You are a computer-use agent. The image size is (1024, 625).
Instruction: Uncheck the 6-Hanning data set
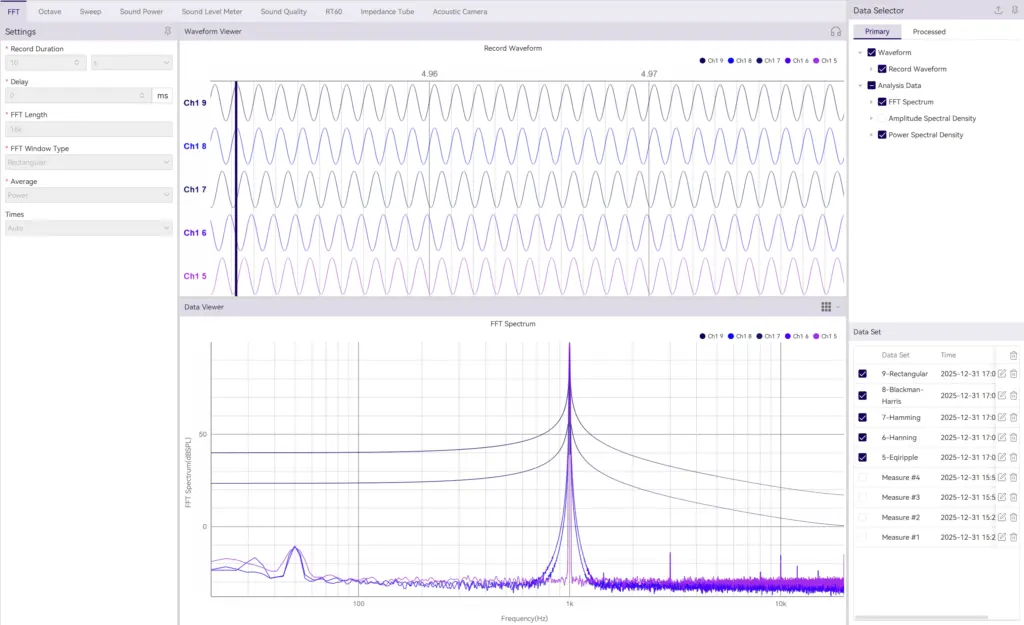[x=862, y=438]
